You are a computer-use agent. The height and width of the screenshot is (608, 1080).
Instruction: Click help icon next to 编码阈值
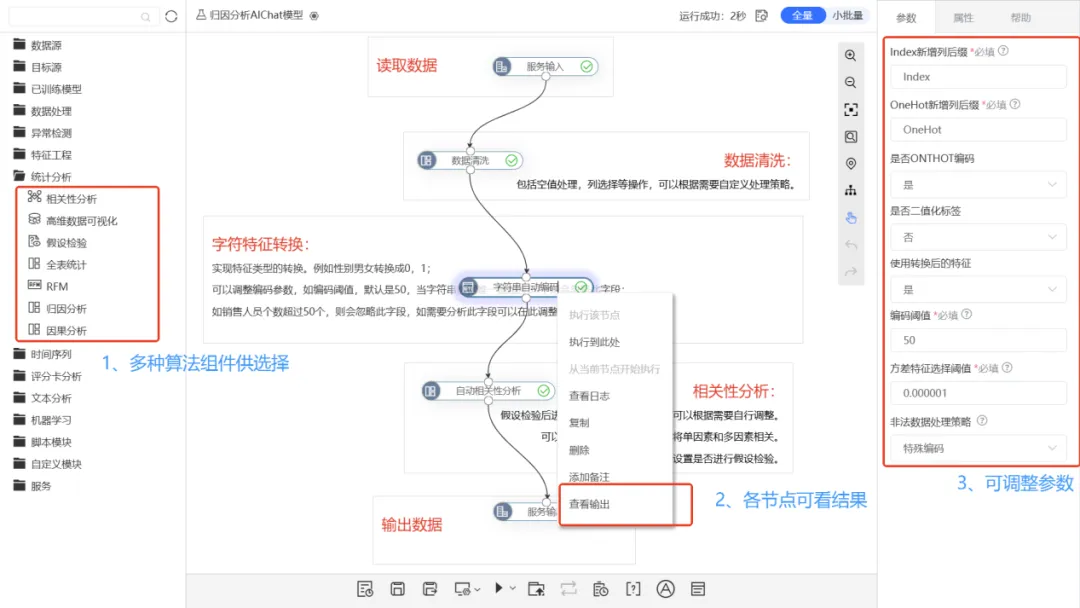[x=966, y=314]
